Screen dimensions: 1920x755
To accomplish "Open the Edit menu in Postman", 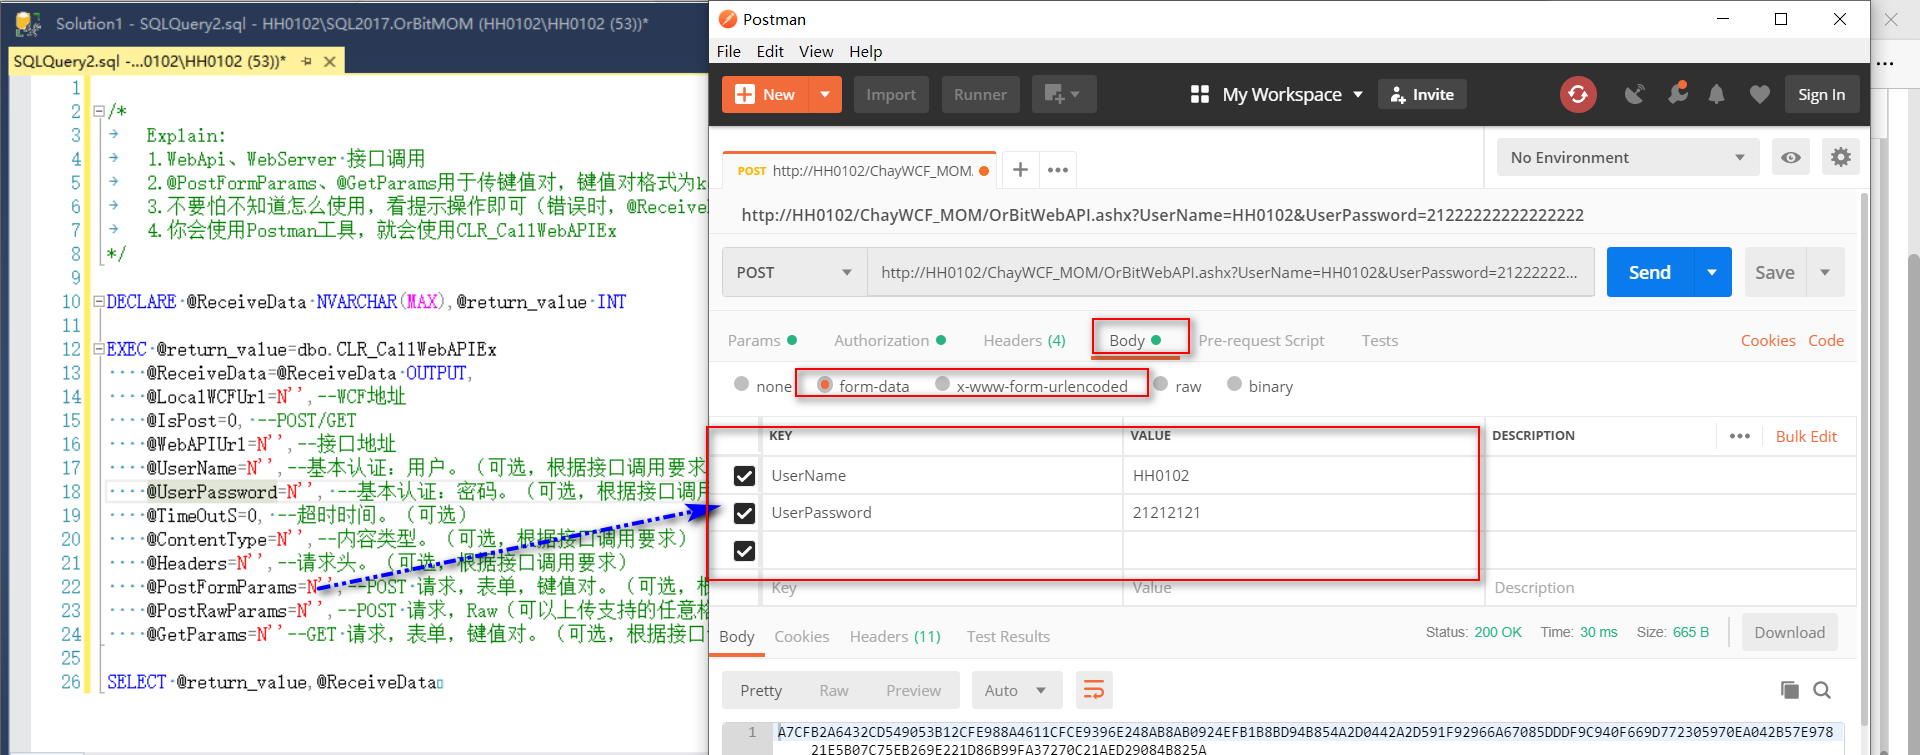I will (770, 51).
